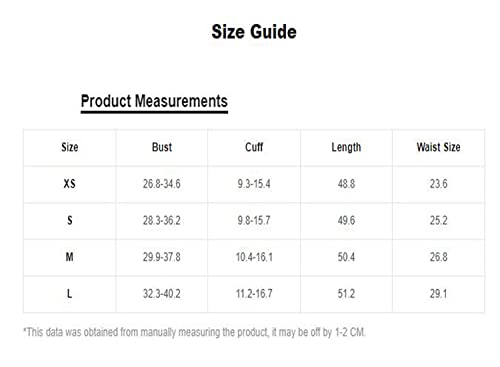The width and height of the screenshot is (500, 367).
Task: Select the S length value 49.6
Action: tap(346, 220)
